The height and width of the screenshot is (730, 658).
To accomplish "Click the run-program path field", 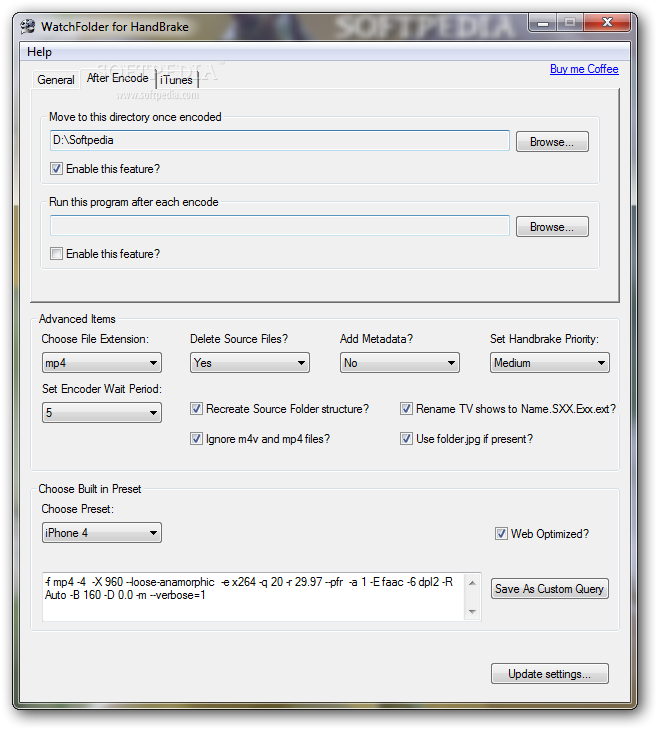I will [279, 225].
